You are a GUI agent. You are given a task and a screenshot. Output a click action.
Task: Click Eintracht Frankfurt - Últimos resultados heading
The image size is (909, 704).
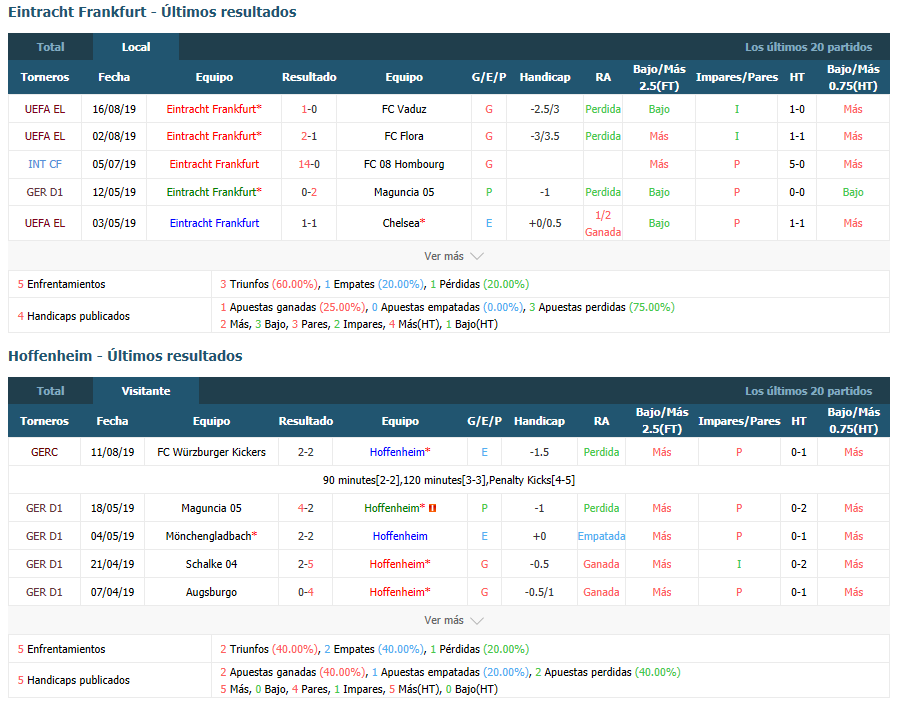152,12
